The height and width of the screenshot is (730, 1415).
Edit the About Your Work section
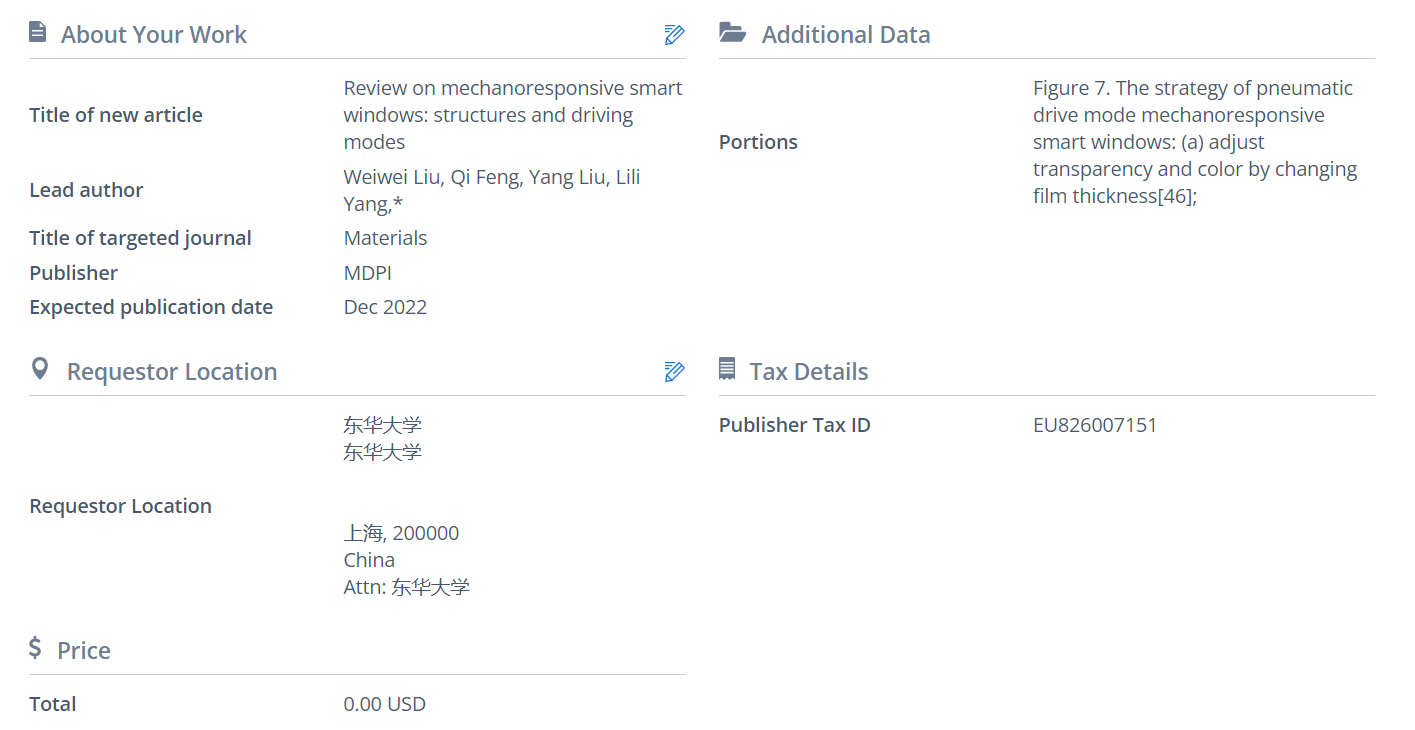(x=674, y=35)
